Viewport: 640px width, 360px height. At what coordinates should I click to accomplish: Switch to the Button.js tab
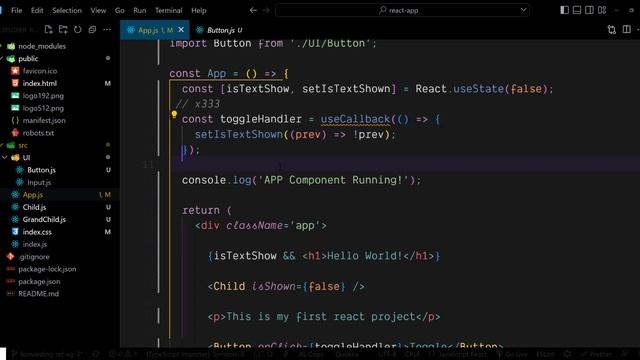pyautogui.click(x=219, y=30)
